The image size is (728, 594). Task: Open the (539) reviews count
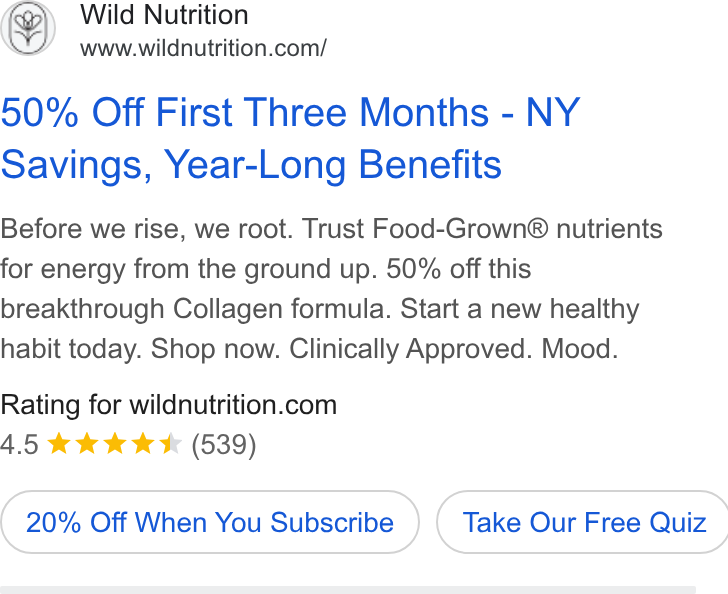[224, 445]
